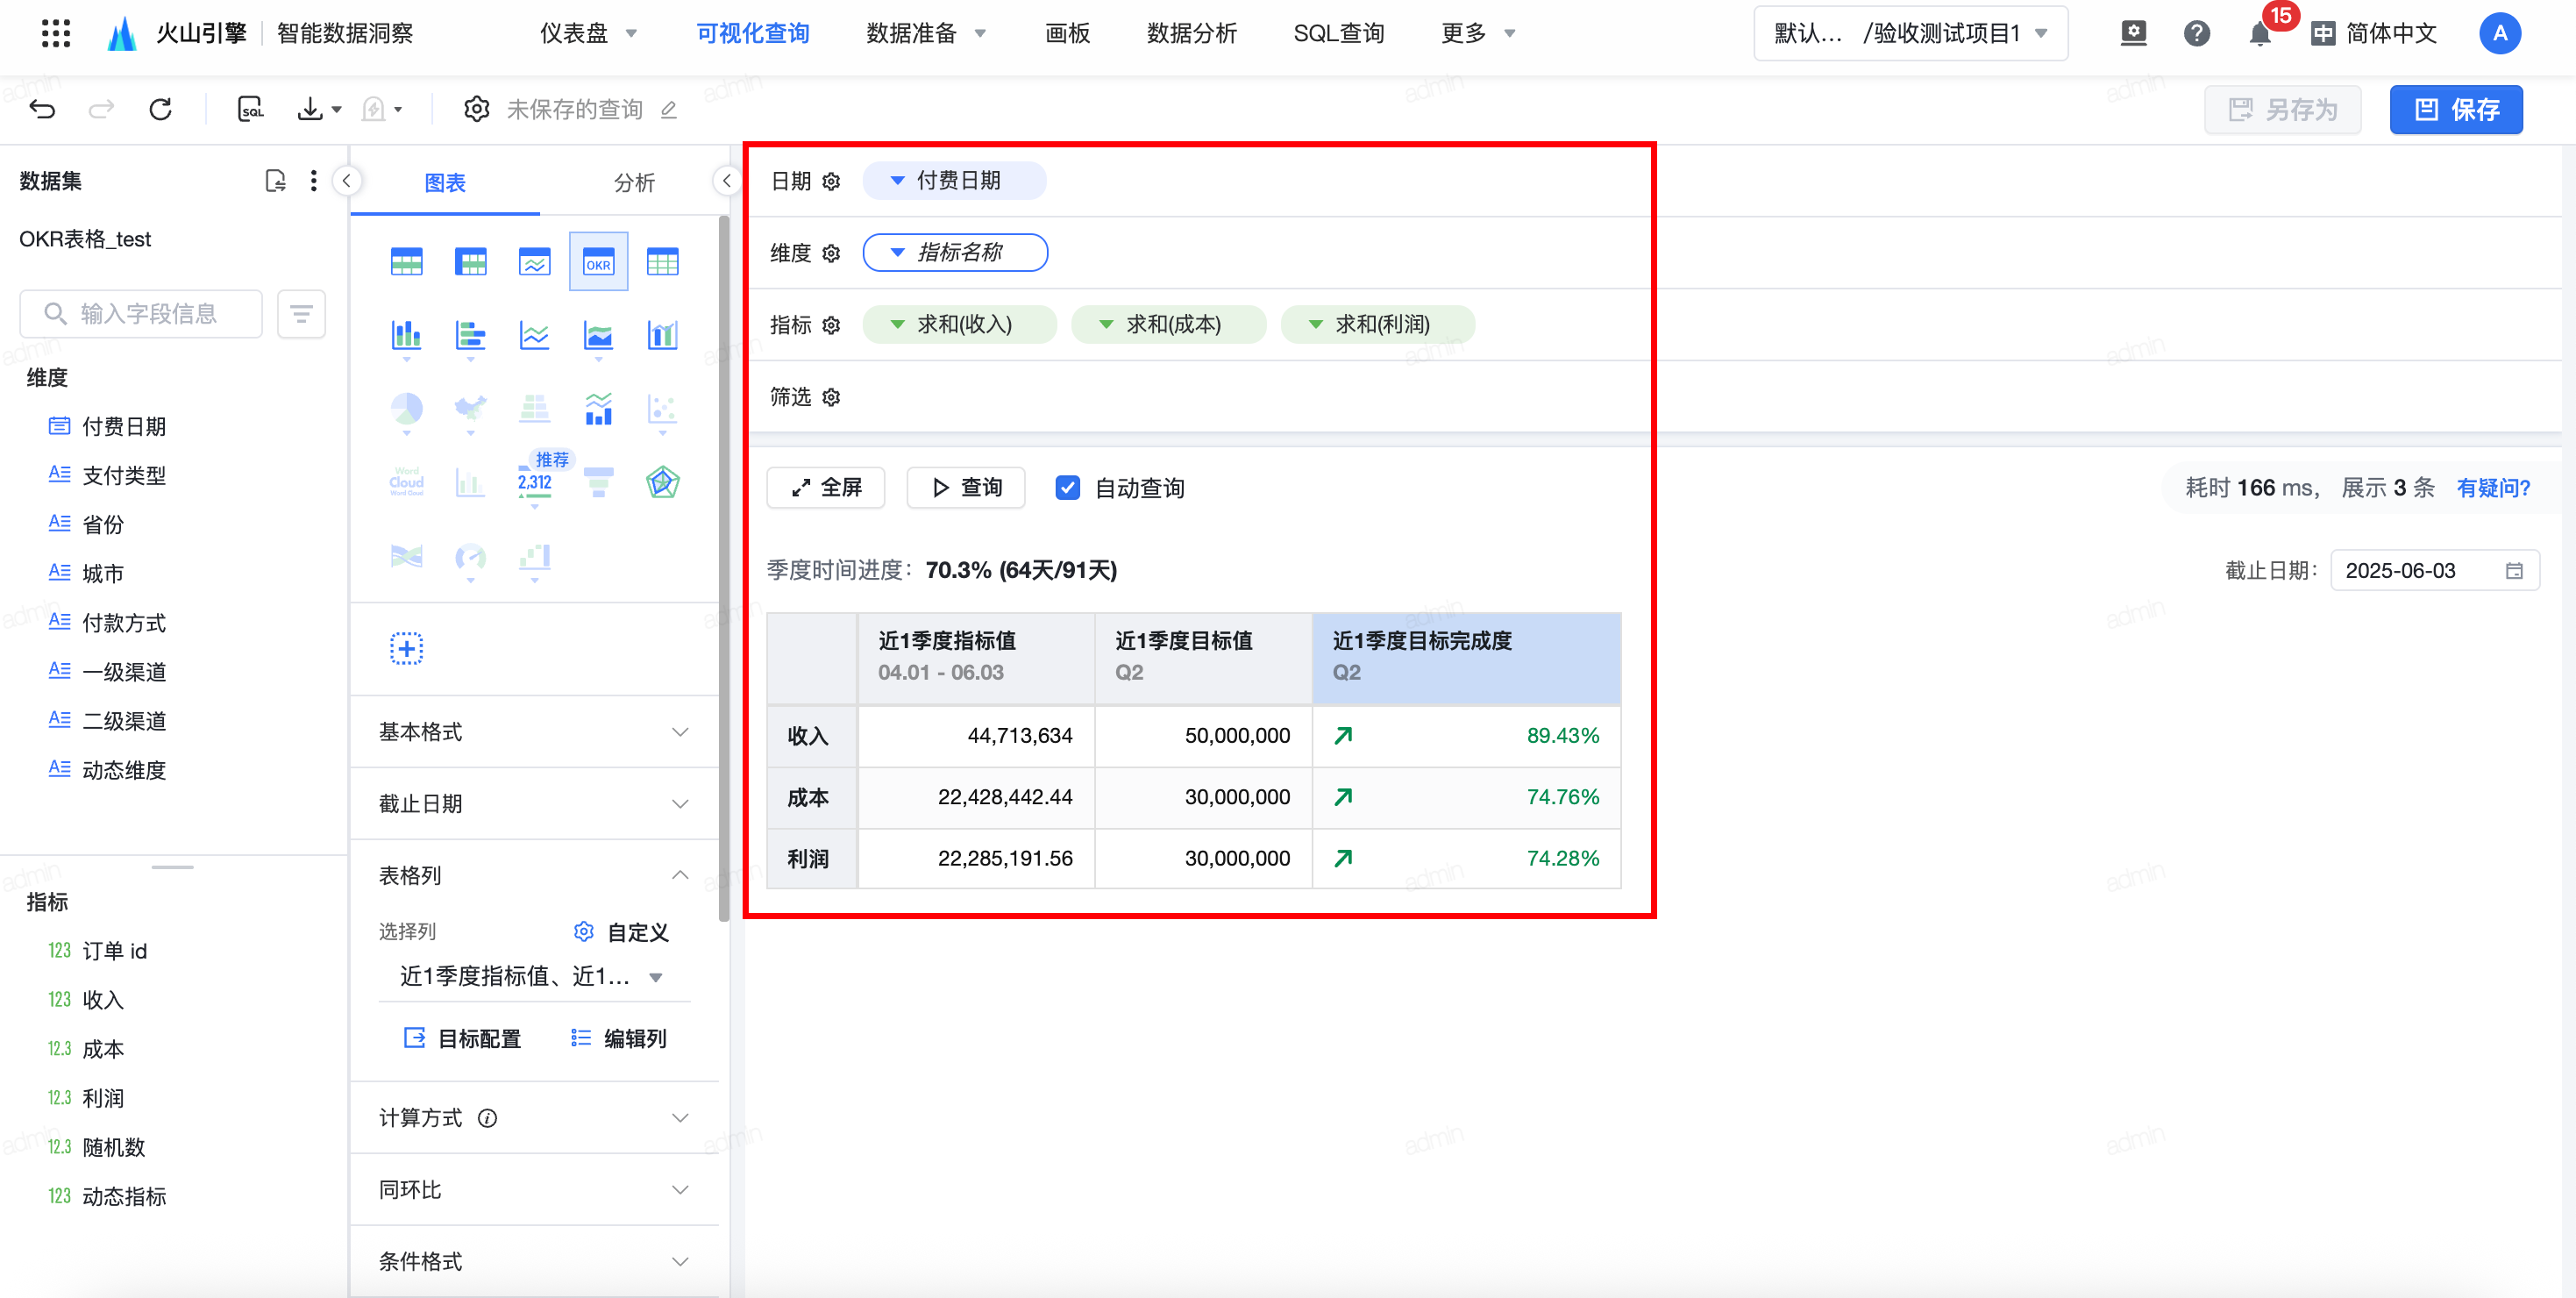Switch language to Simplified Chinese selector
Image resolution: width=2576 pixels, height=1298 pixels.
2374,34
